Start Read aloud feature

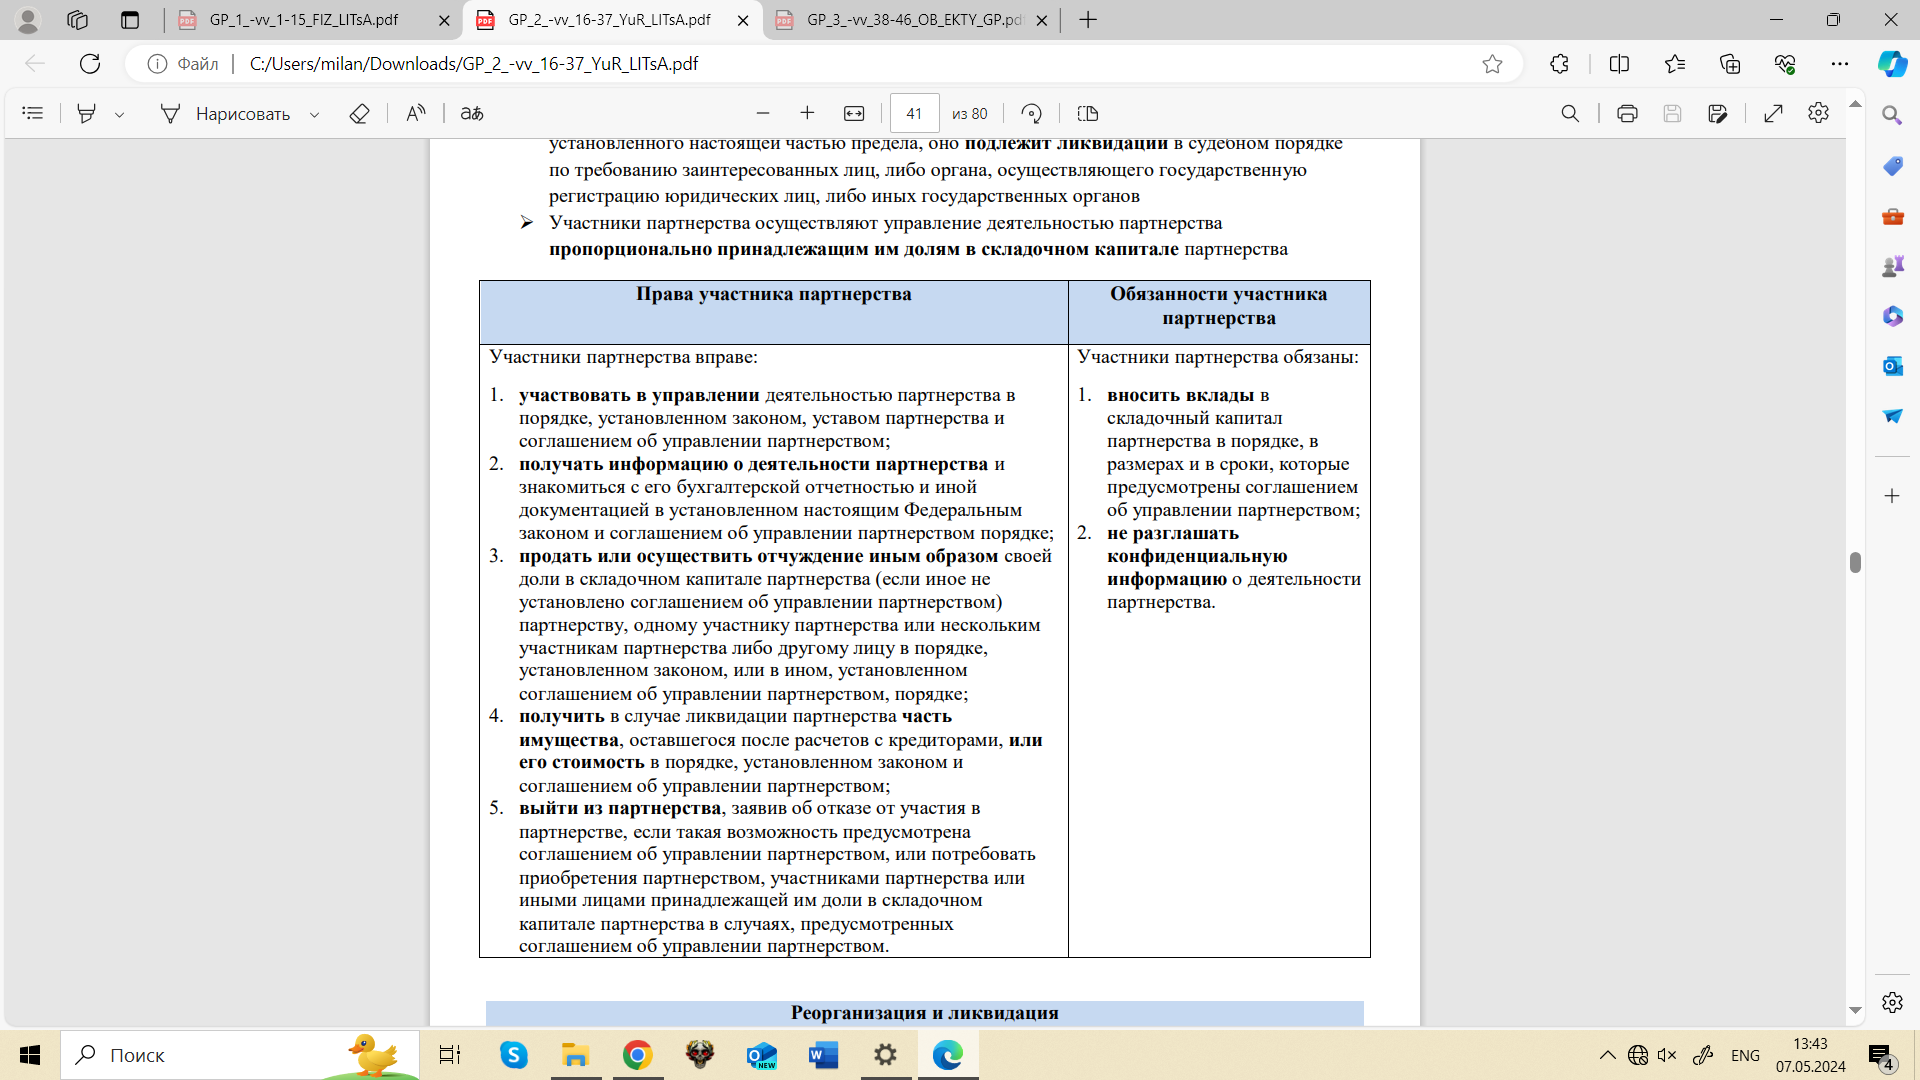point(416,113)
